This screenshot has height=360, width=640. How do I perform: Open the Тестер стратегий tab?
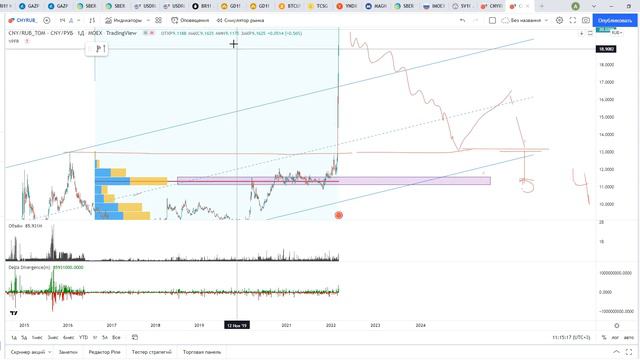151,352
